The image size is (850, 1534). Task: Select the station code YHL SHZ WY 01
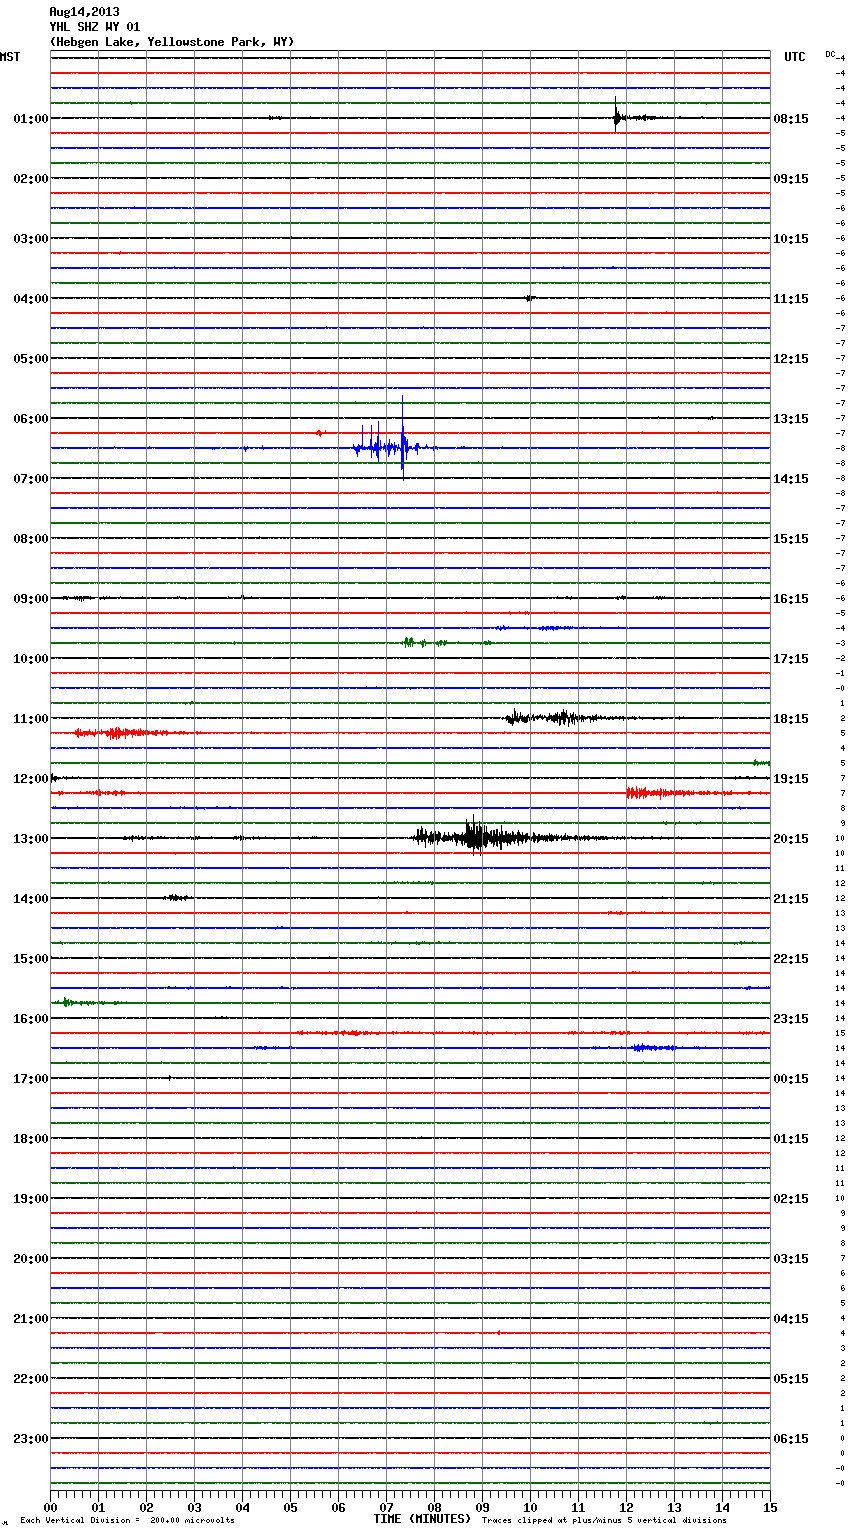tap(95, 27)
